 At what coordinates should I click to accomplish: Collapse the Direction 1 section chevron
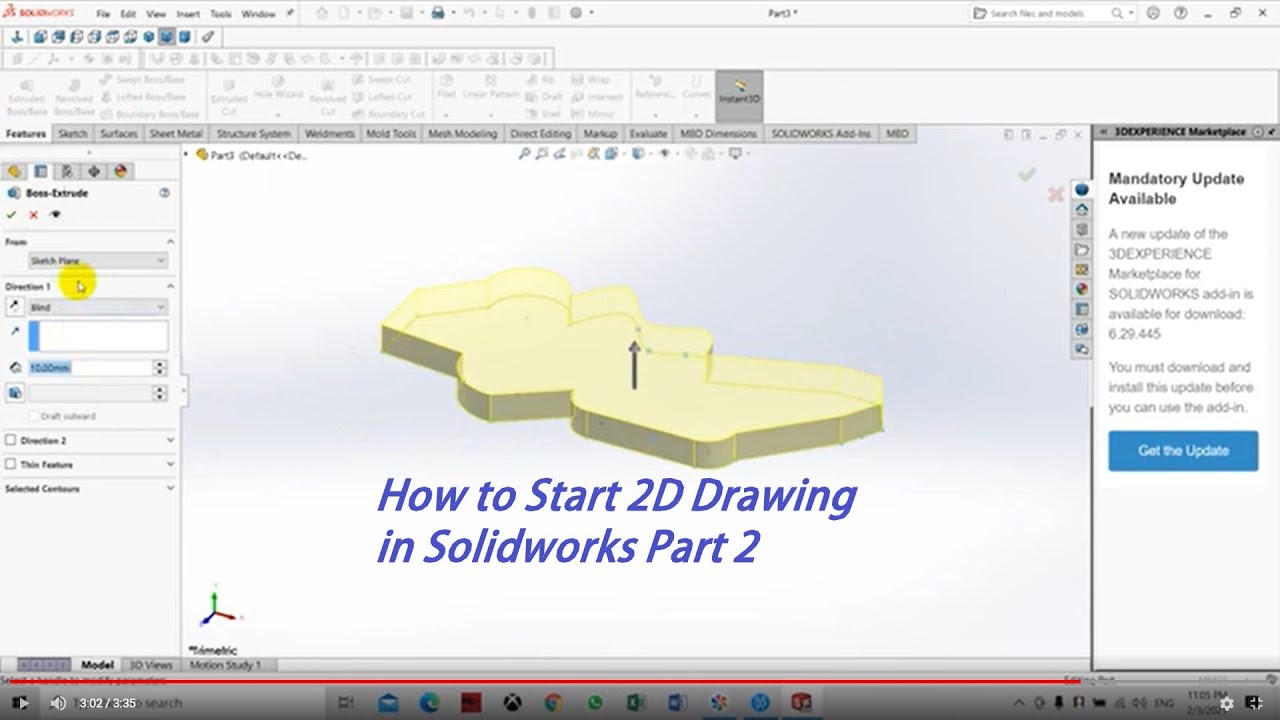(170, 286)
